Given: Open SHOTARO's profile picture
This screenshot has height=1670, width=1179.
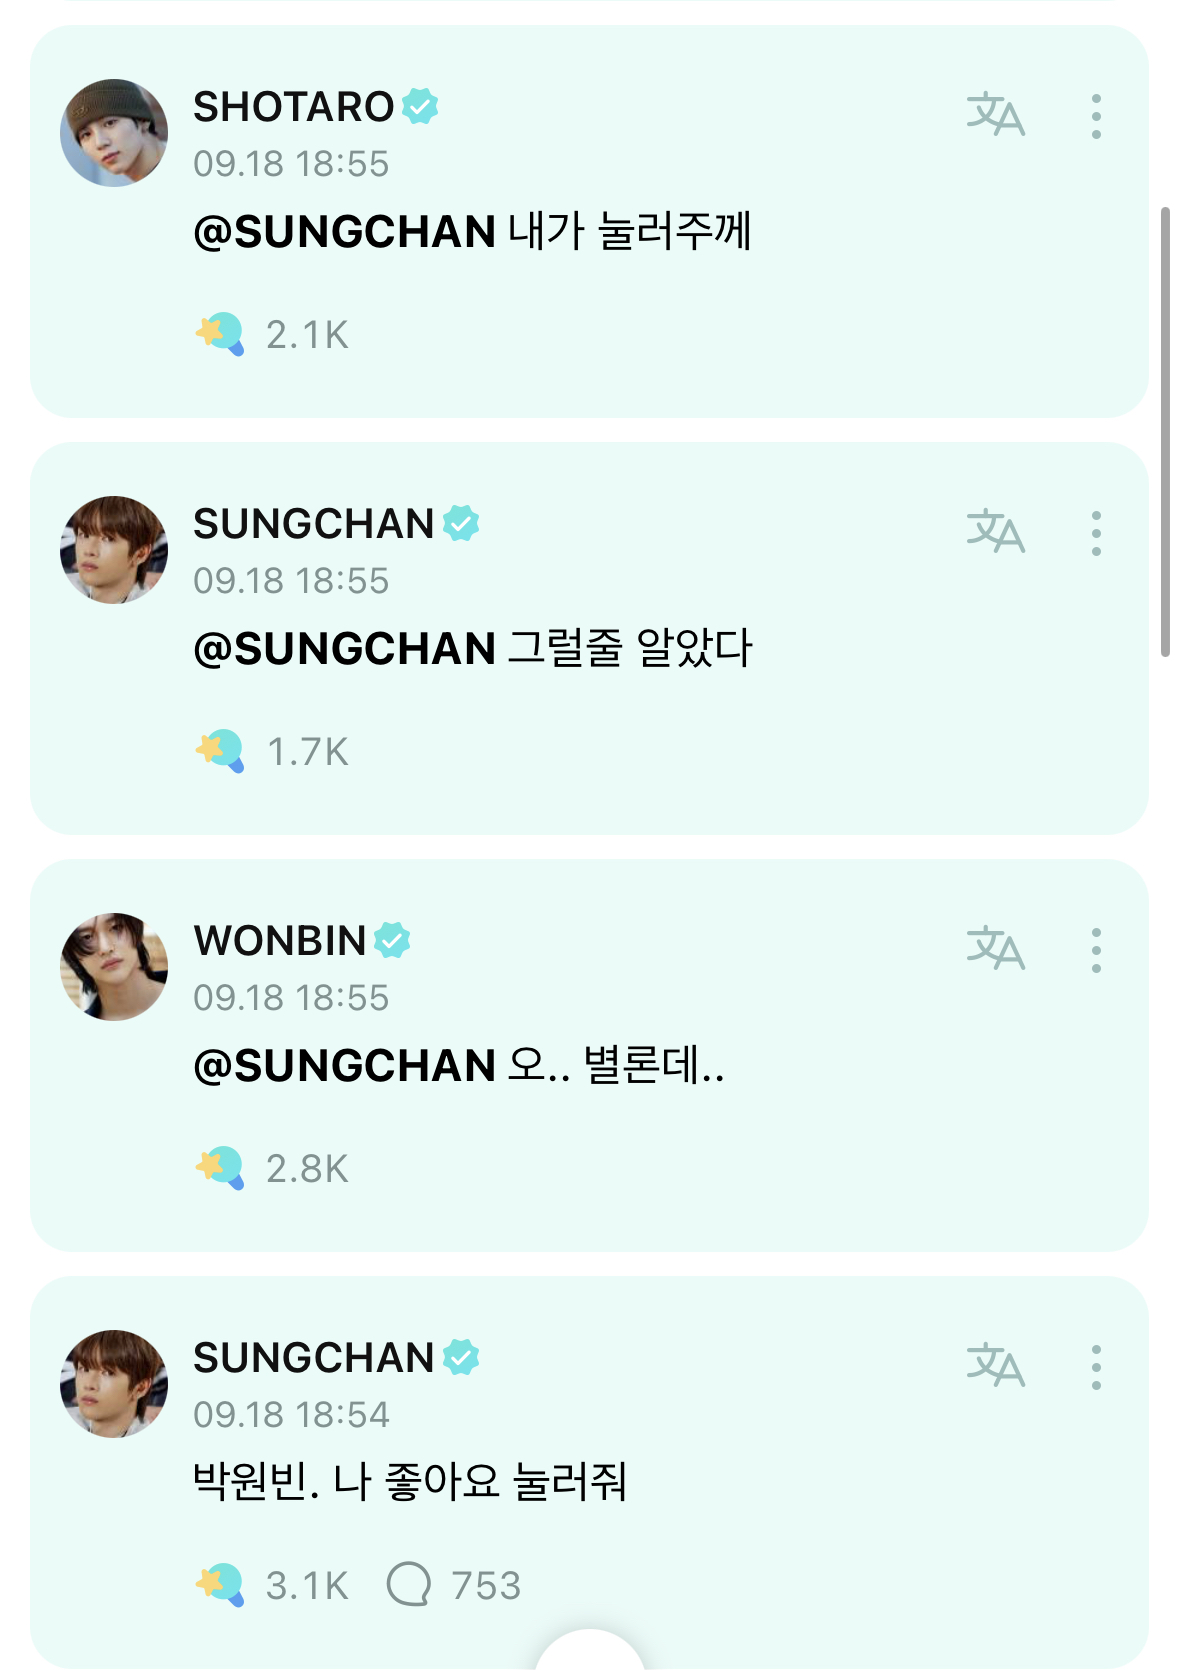Looking at the screenshot, I should [114, 133].
